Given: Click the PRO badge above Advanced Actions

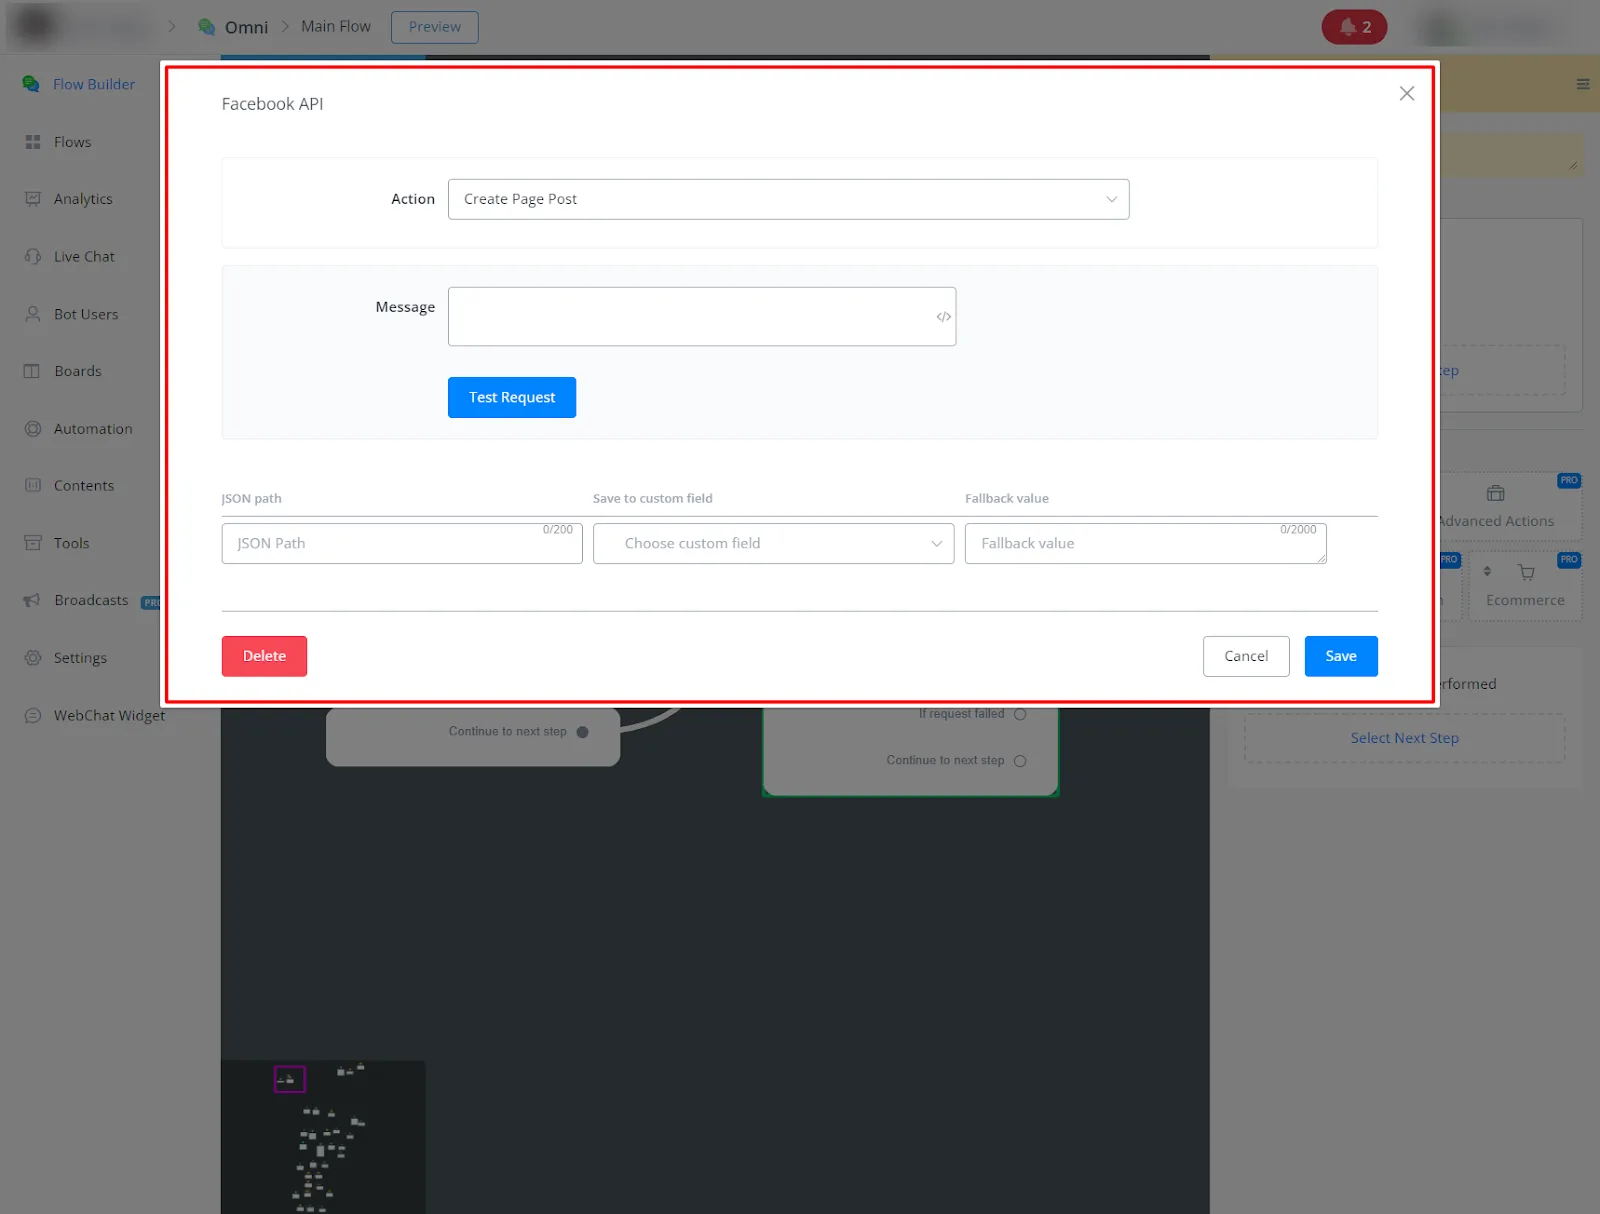Looking at the screenshot, I should point(1569,481).
